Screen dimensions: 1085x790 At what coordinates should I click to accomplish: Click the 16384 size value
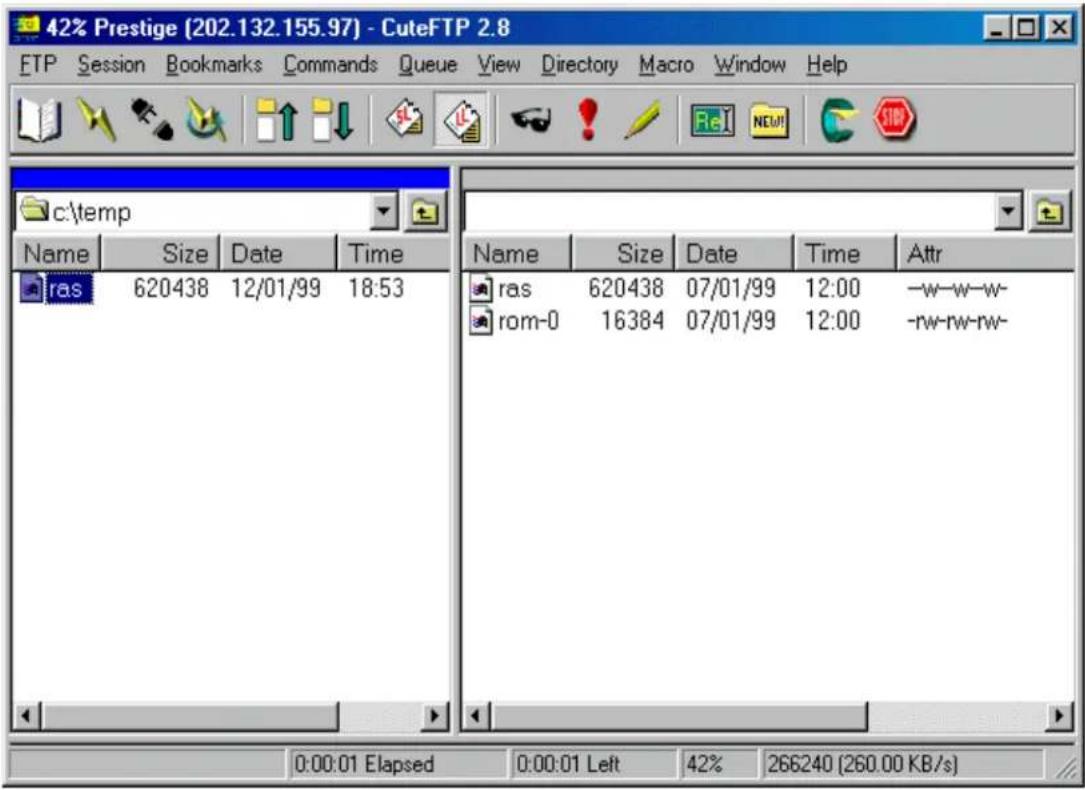pyautogui.click(x=632, y=321)
